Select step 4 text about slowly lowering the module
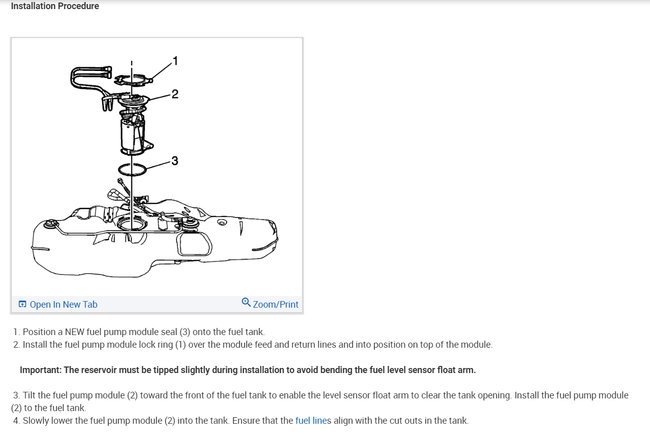This screenshot has height=442, width=650. point(241,420)
